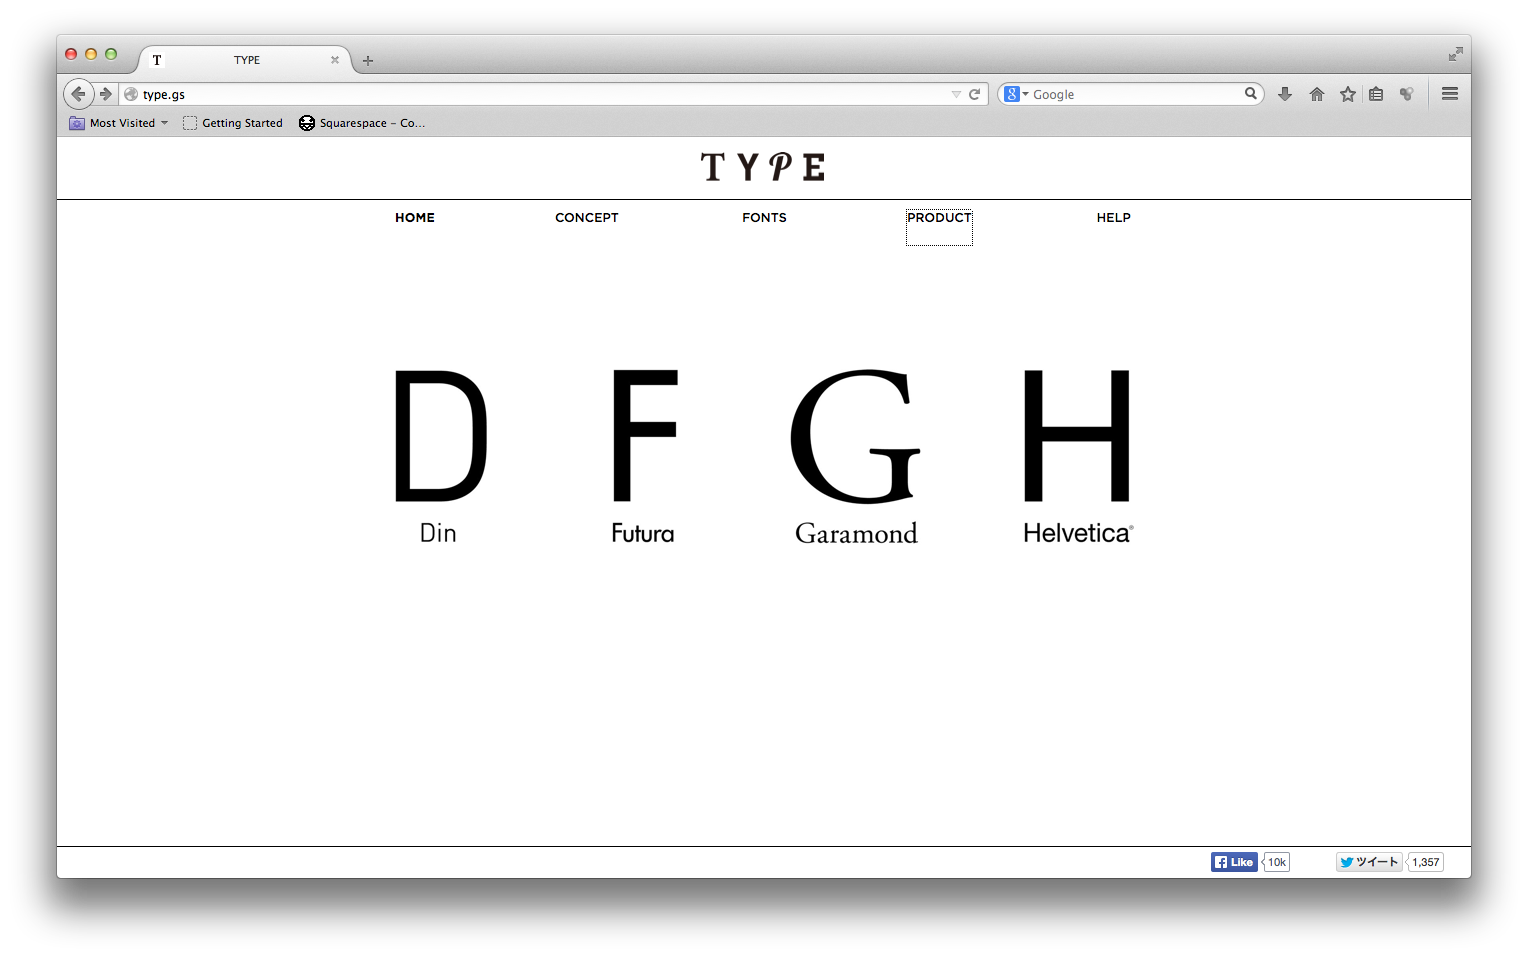
Task: Click the Futura label text
Action: (x=643, y=533)
